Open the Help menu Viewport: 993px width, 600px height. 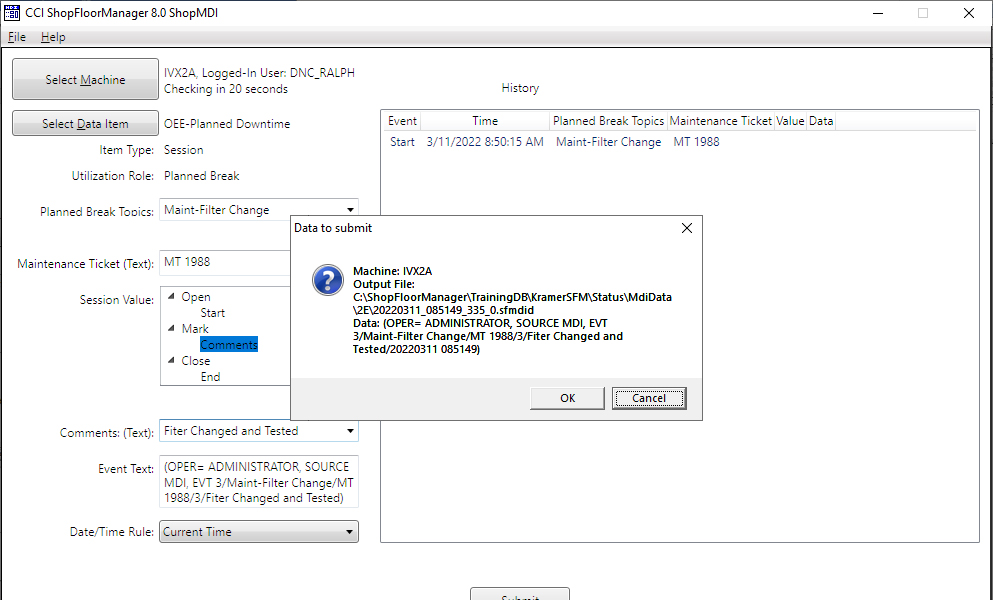click(x=53, y=37)
